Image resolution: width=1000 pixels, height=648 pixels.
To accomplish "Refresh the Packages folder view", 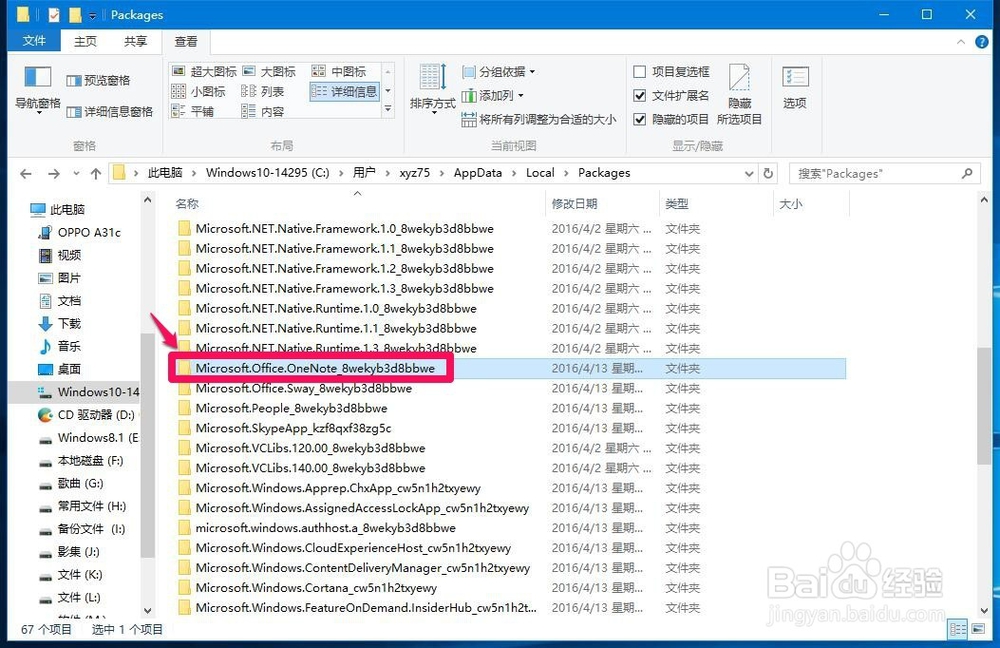I will pyautogui.click(x=768, y=173).
